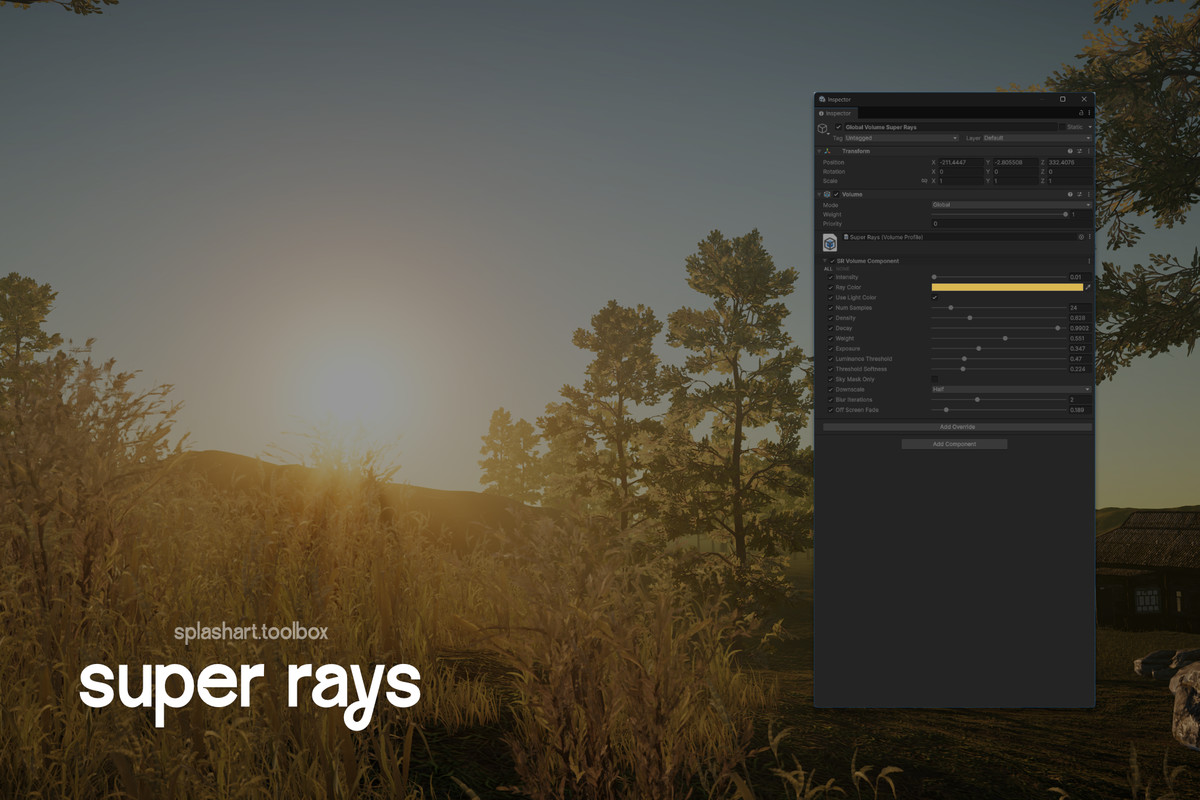Toggle Global Volume Super Rays active checkbox
1200x800 pixels.
838,127
